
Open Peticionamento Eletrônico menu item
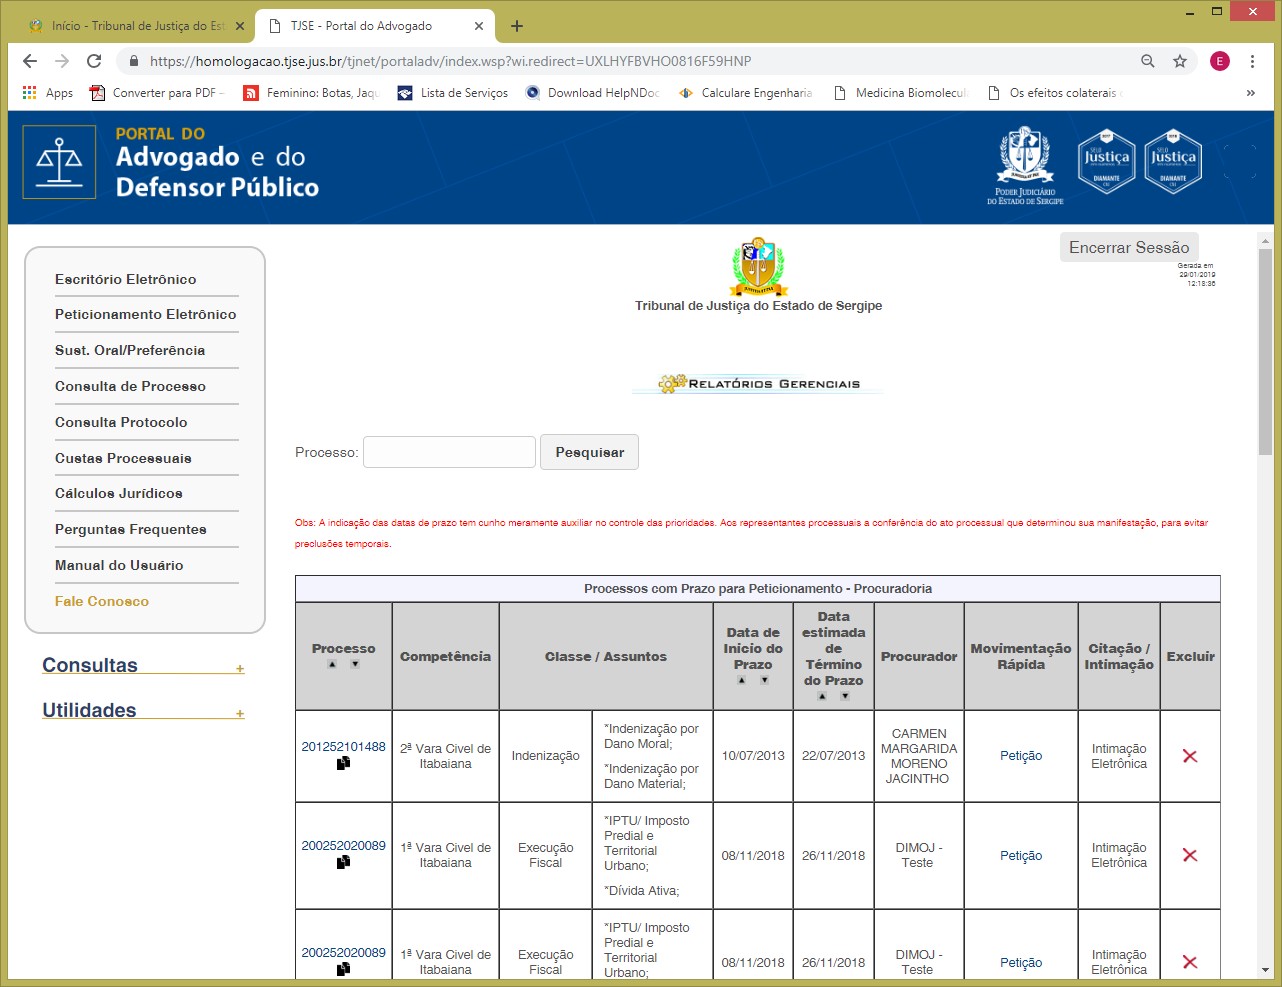pos(146,314)
